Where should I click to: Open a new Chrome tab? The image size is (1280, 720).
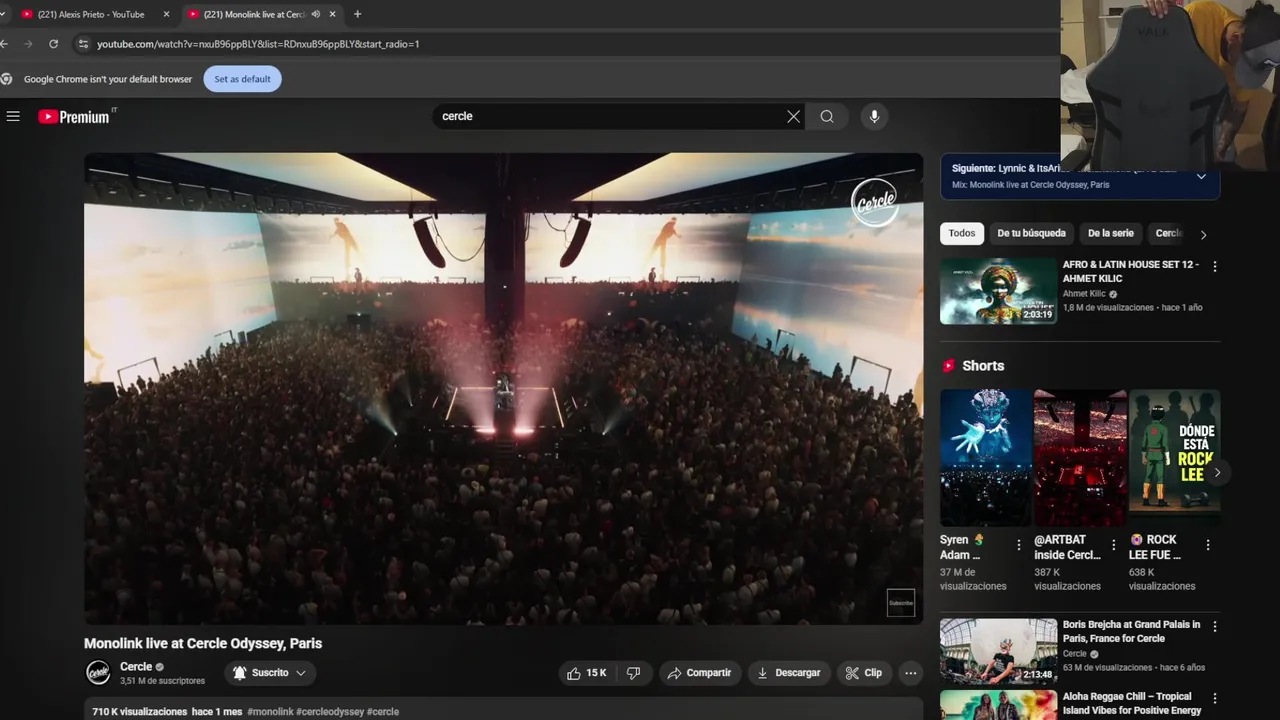pos(357,14)
